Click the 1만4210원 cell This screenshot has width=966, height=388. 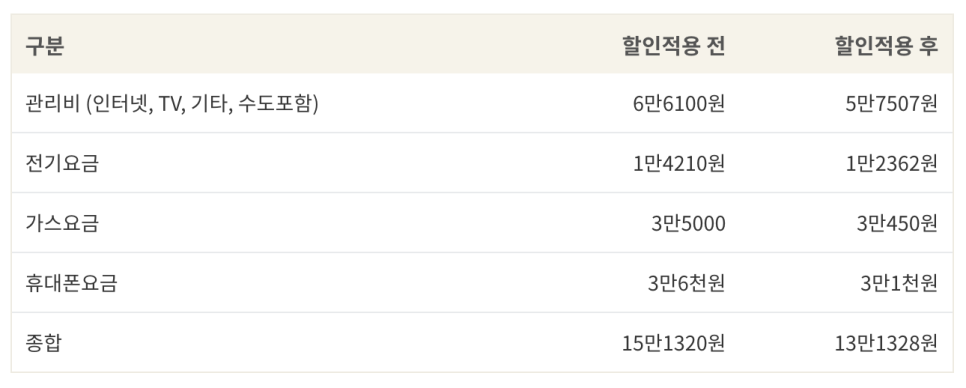click(x=678, y=163)
